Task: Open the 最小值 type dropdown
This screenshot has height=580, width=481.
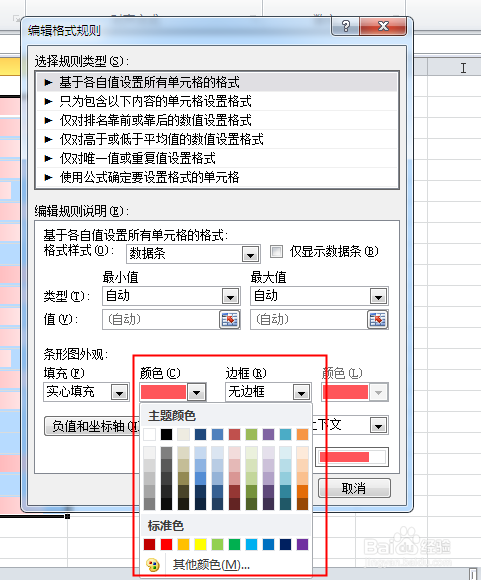Action: pos(171,296)
